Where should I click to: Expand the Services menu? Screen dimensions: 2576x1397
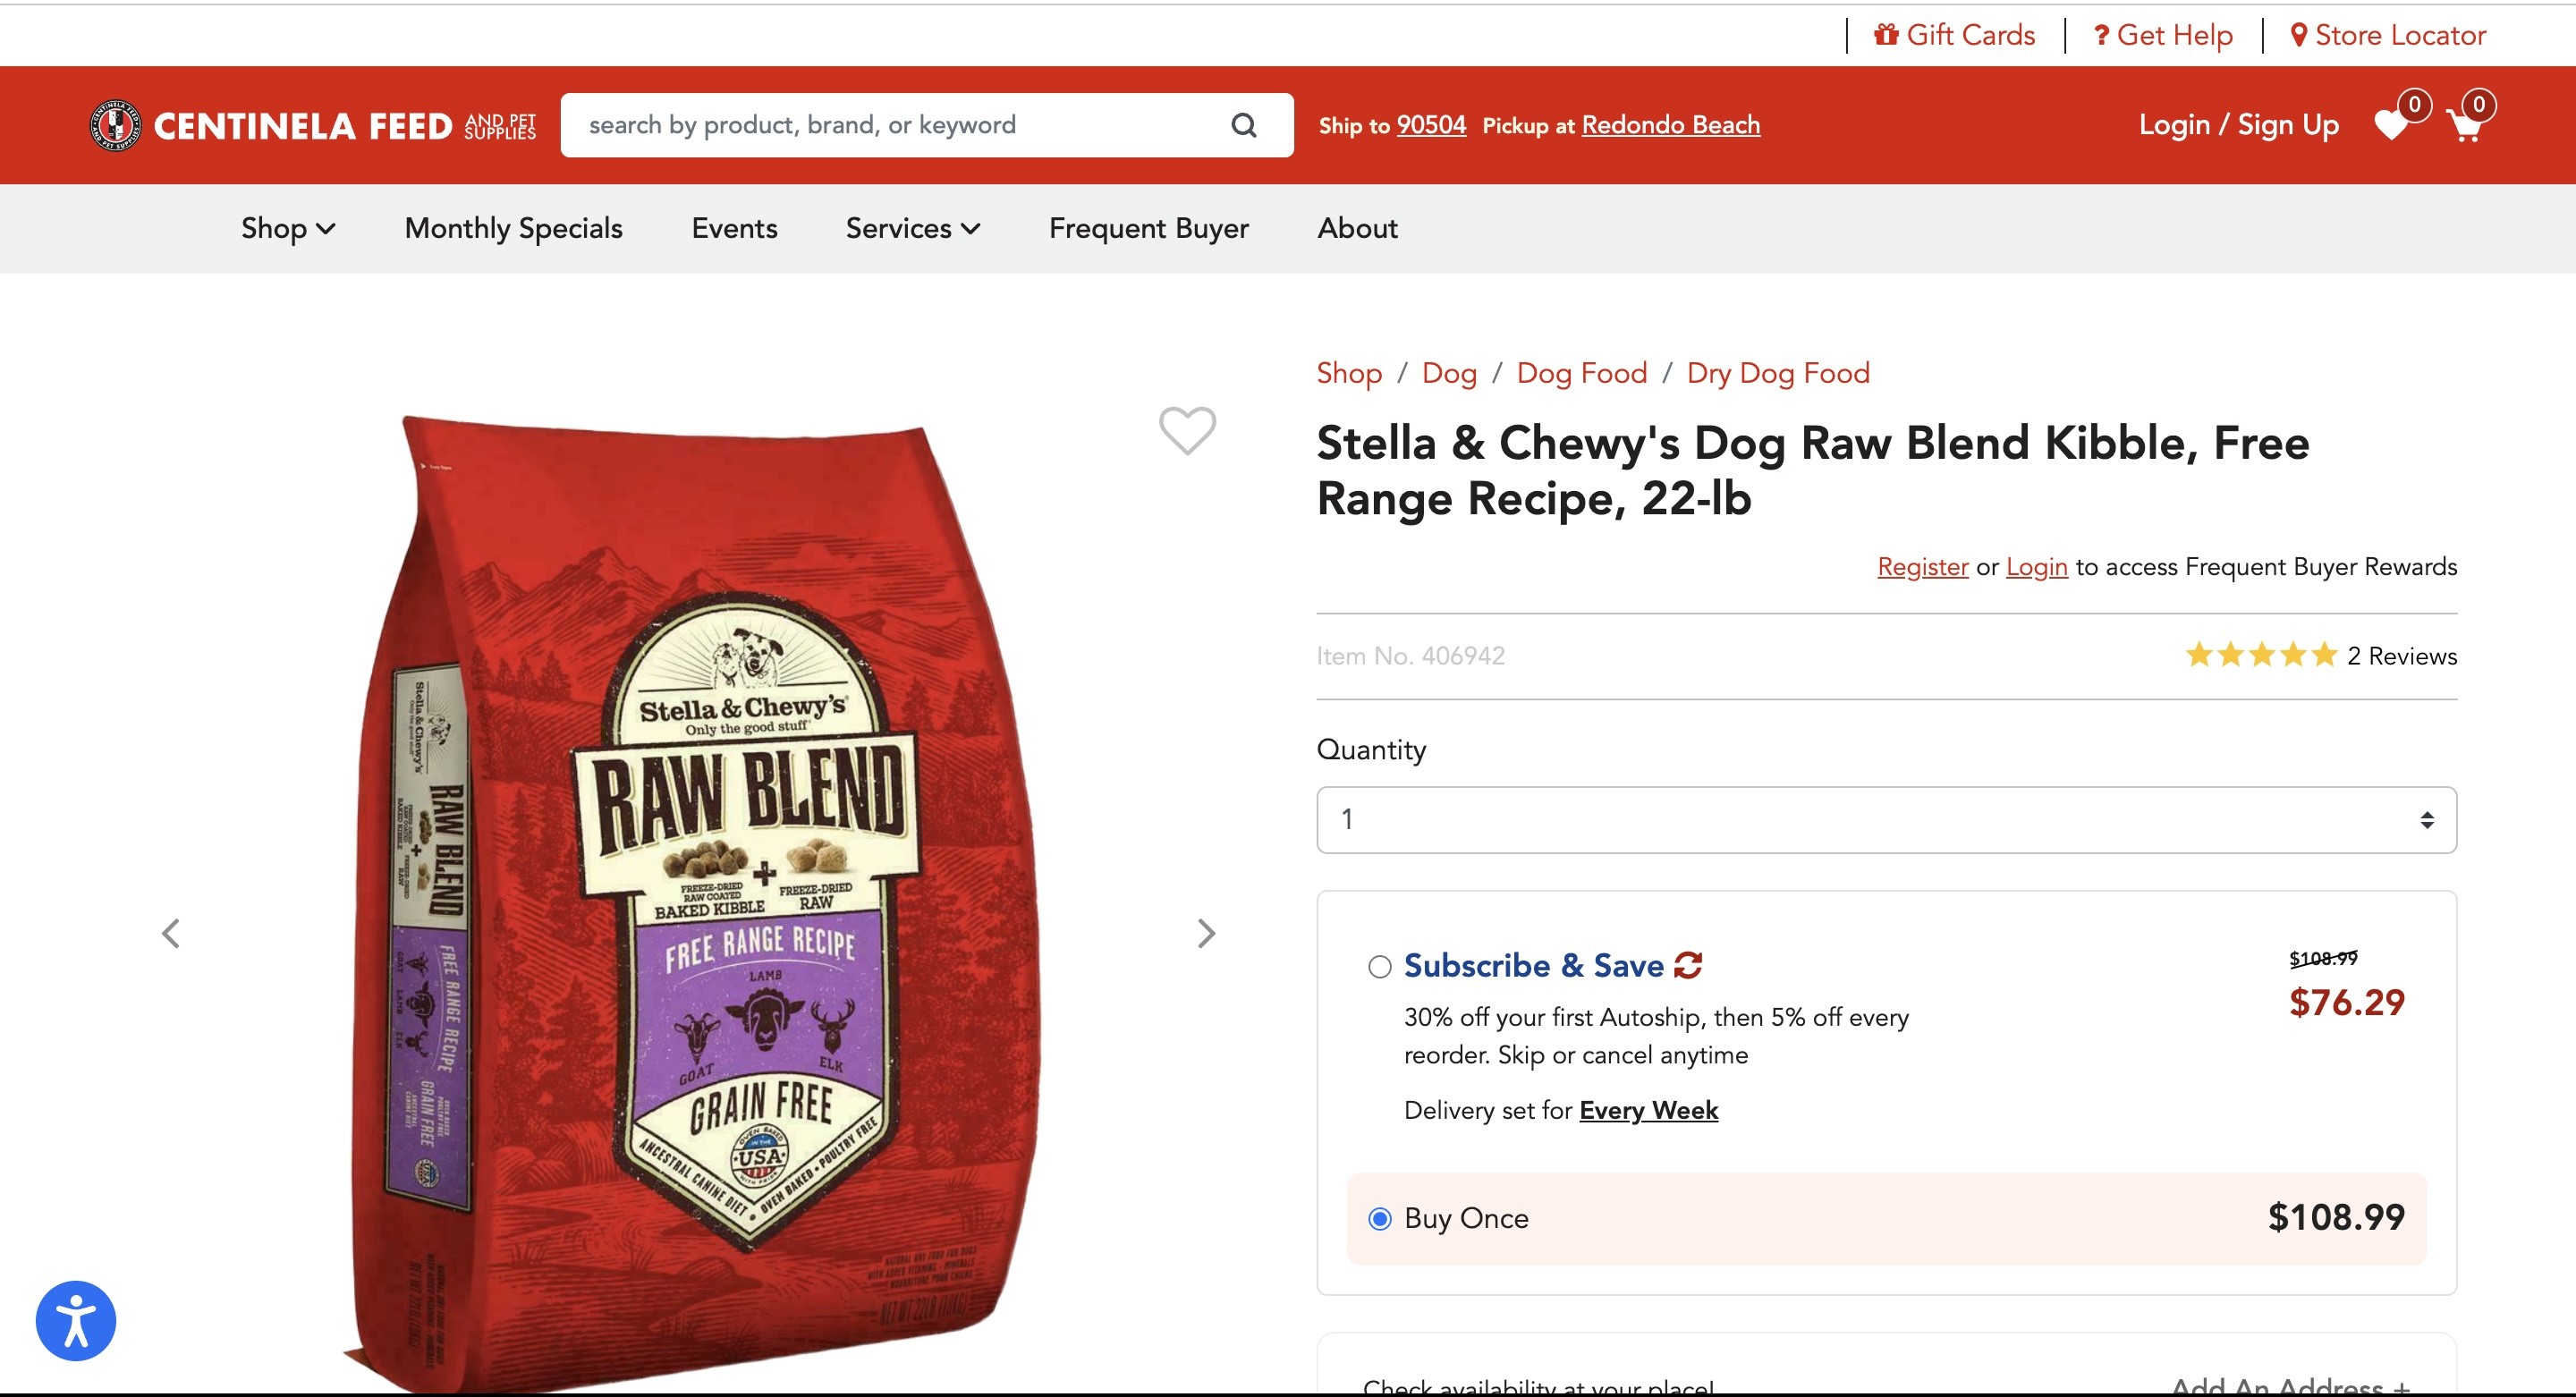[x=912, y=228]
